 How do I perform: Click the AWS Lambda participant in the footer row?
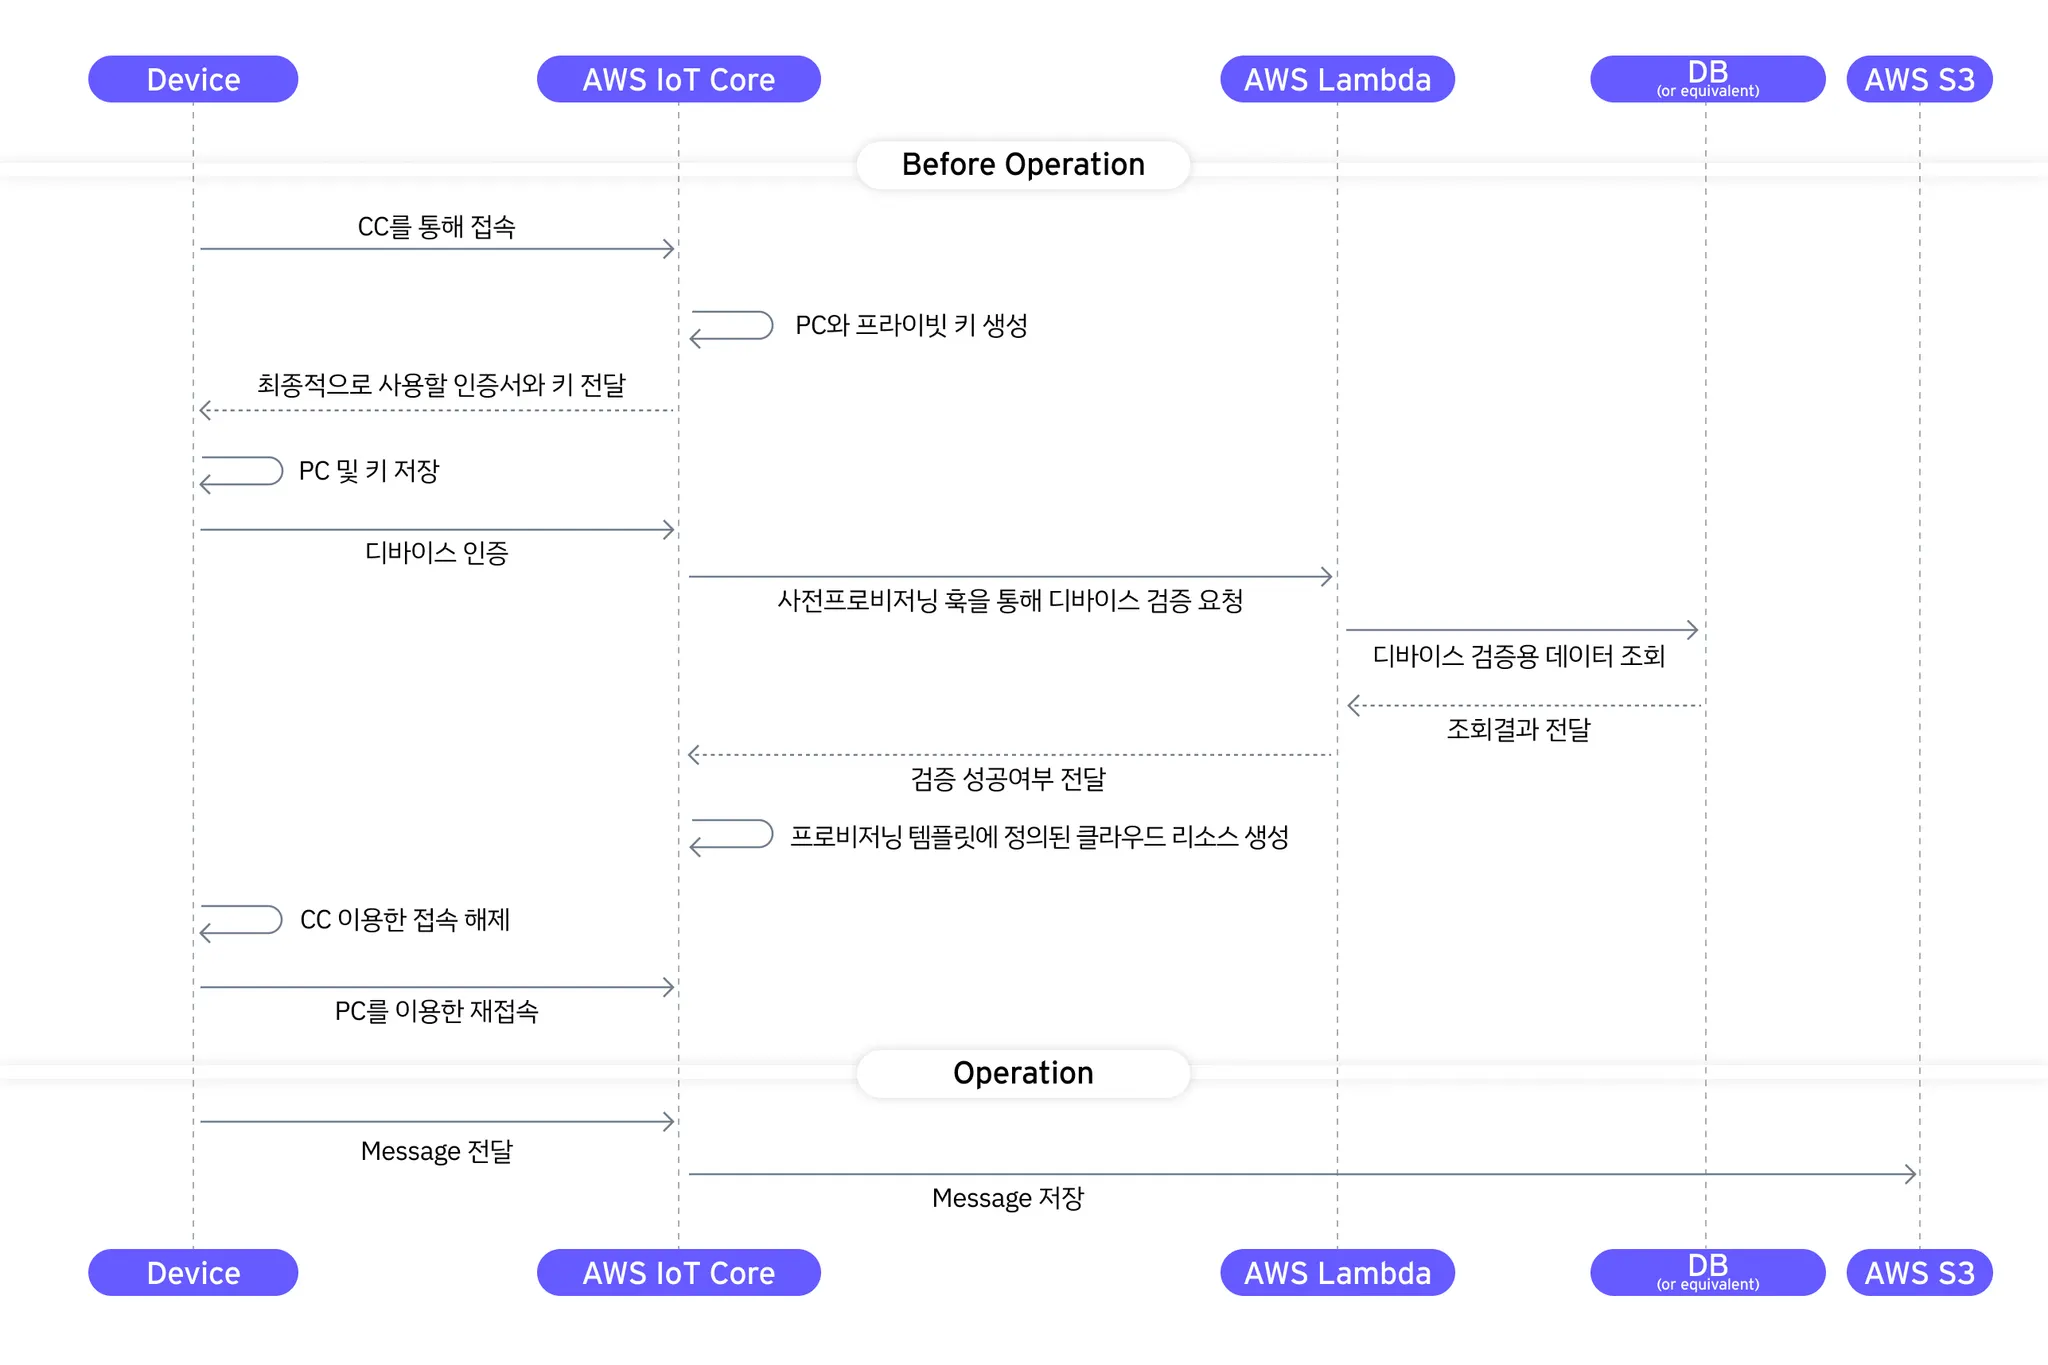pyautogui.click(x=1337, y=1273)
